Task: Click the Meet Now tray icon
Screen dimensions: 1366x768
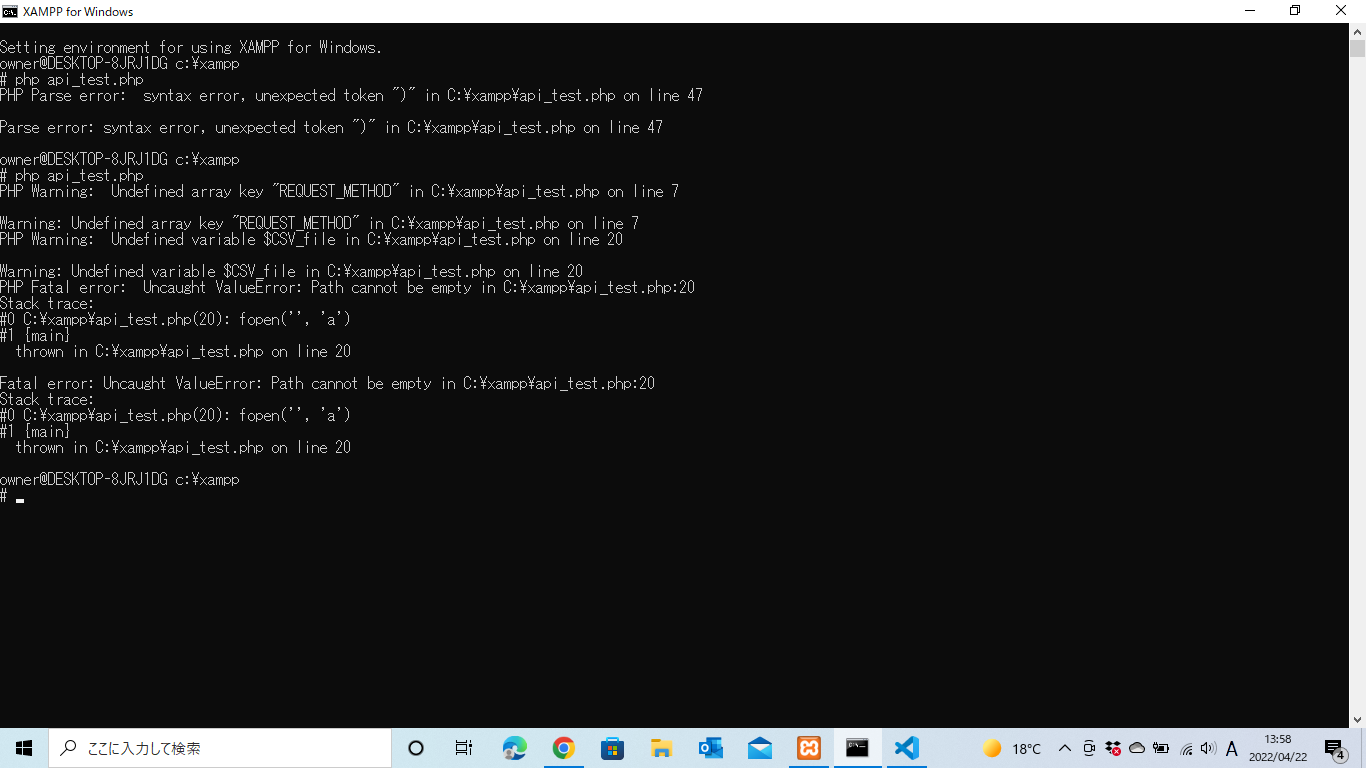Action: click(x=1089, y=748)
